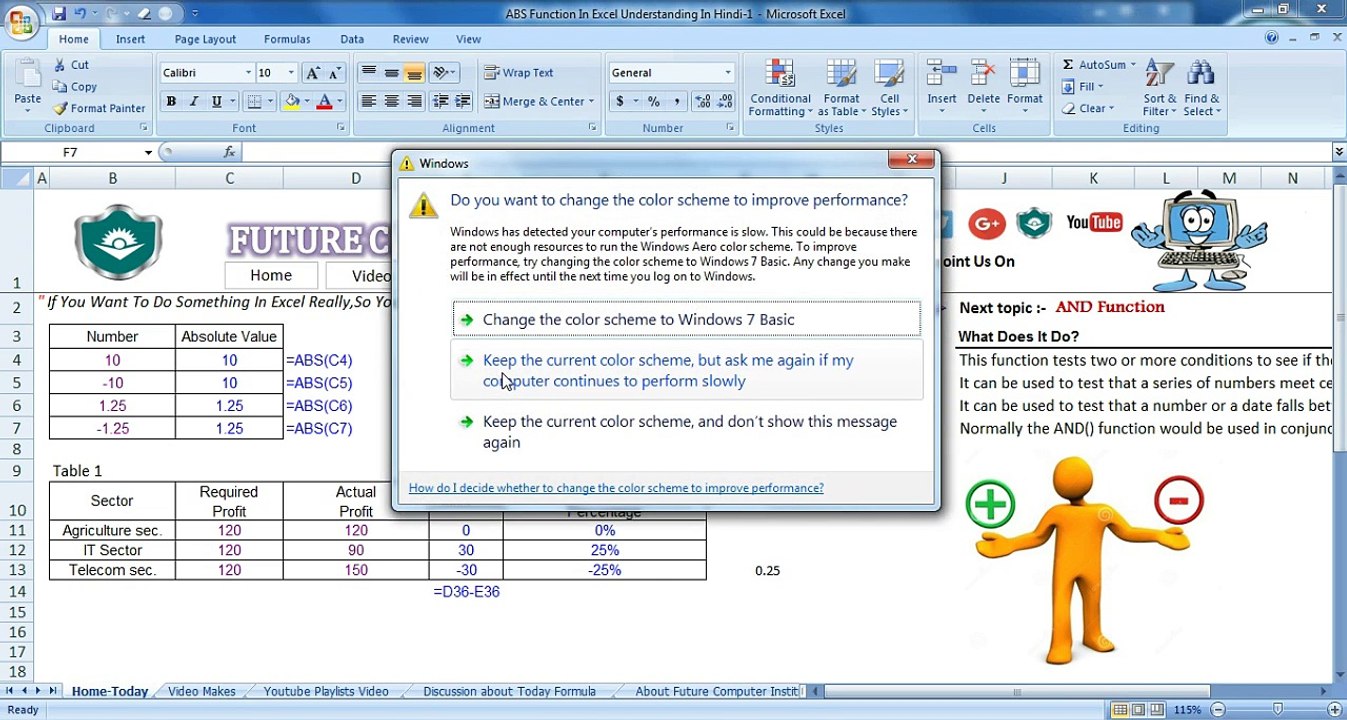The width and height of the screenshot is (1347, 720).
Task: Open the color scheme performance help link
Action: 616,488
